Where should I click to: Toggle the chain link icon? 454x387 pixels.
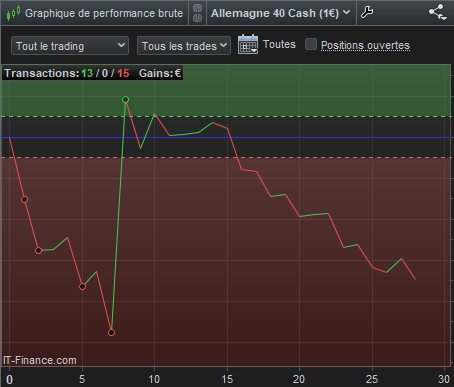click(x=197, y=13)
